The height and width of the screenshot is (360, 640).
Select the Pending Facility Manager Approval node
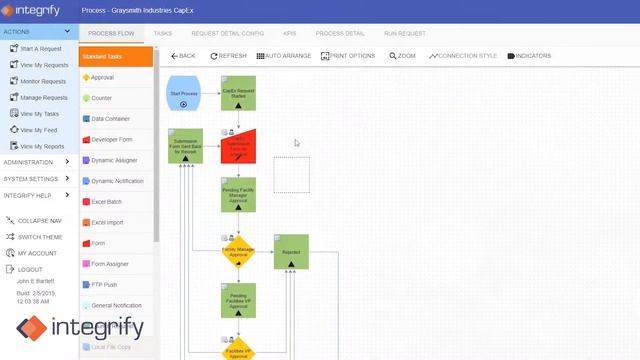[238, 195]
